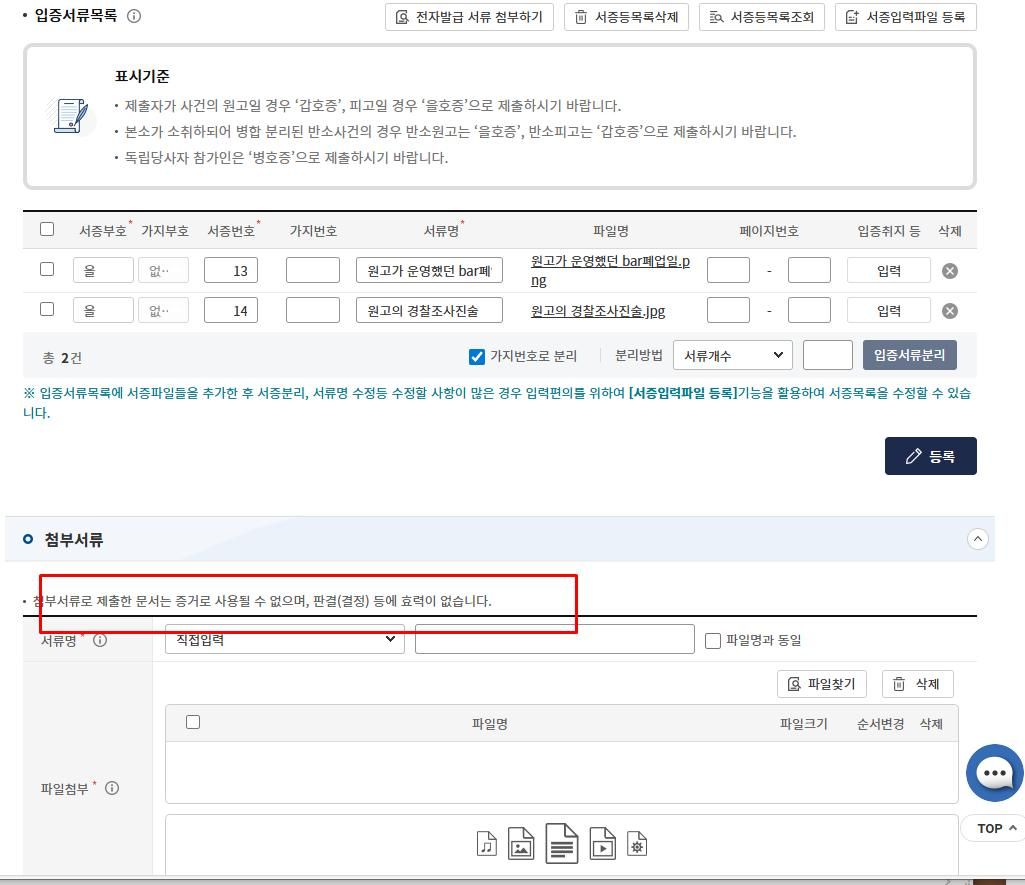
Task: Click the video file type icon
Action: tap(602, 844)
